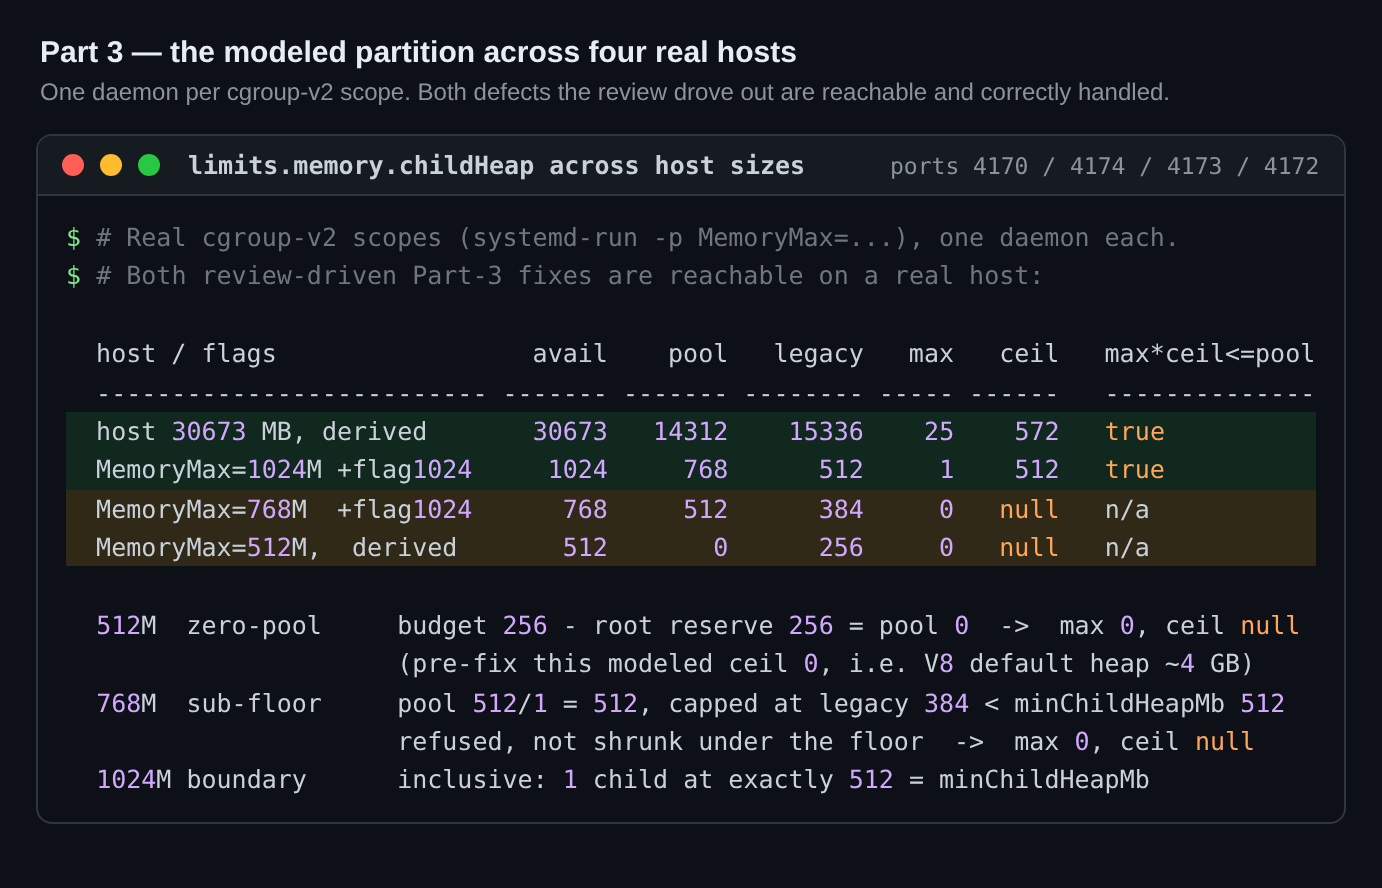Viewport: 1382px width, 888px height.
Task: Click avail value 512 in the MemoryMax=512M row
Action: coord(585,548)
